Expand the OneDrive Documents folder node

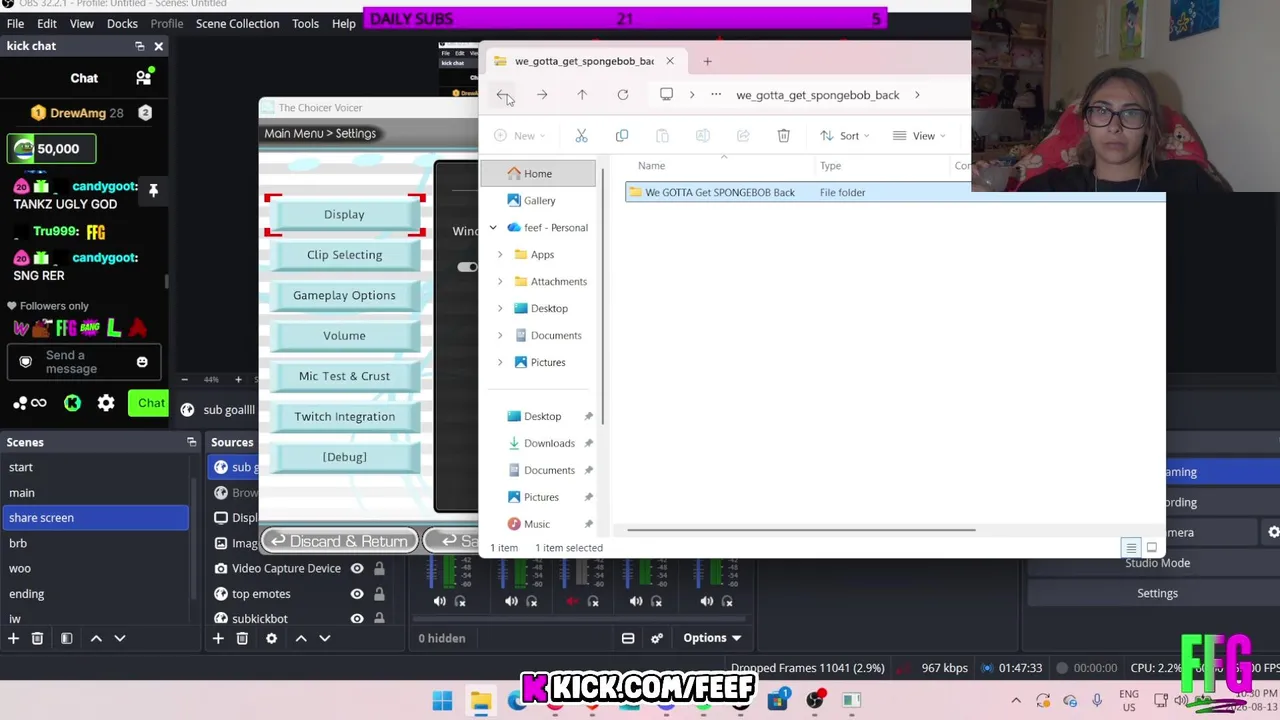point(500,336)
